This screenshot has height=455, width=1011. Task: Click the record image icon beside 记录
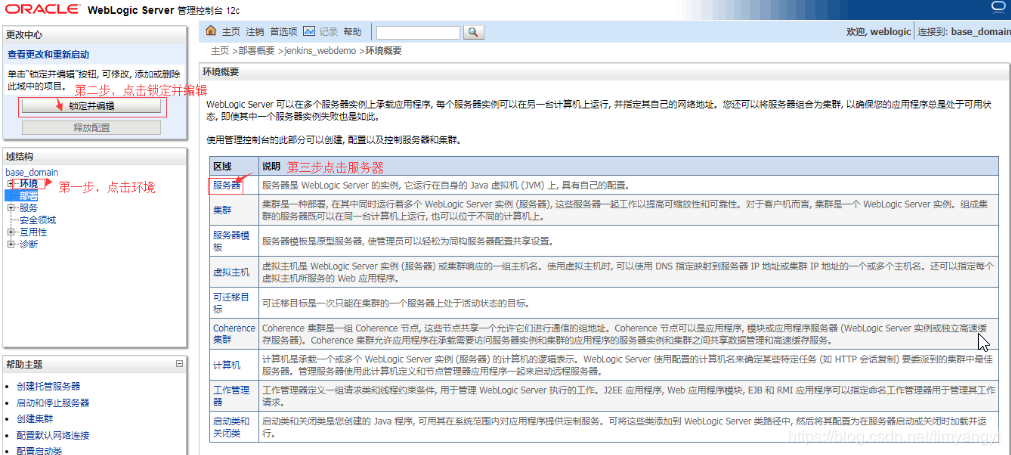[309, 31]
